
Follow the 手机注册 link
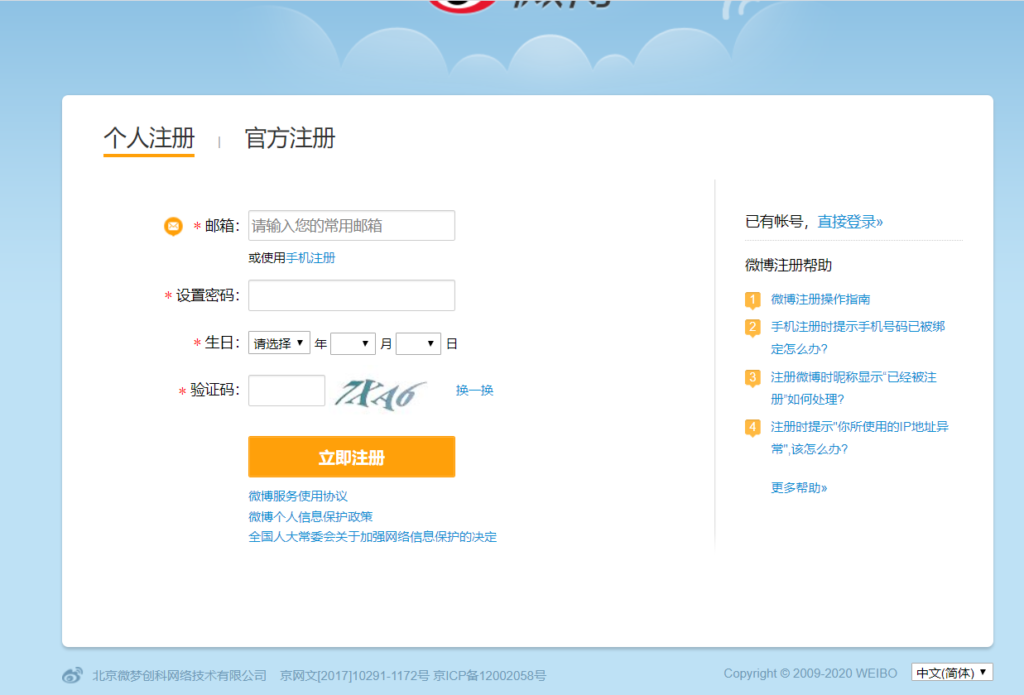[x=311, y=258]
